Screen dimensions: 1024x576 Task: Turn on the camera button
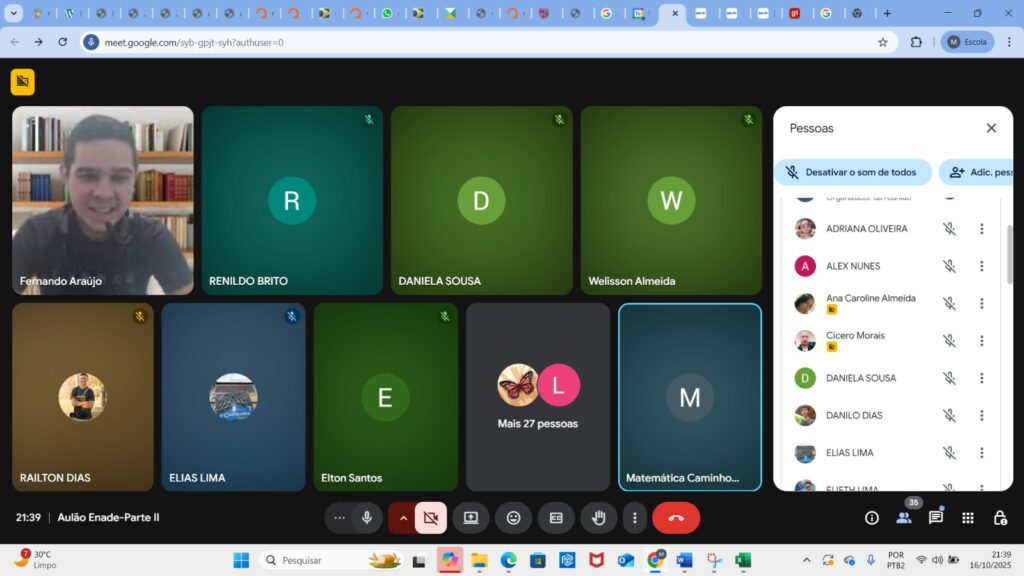point(431,518)
